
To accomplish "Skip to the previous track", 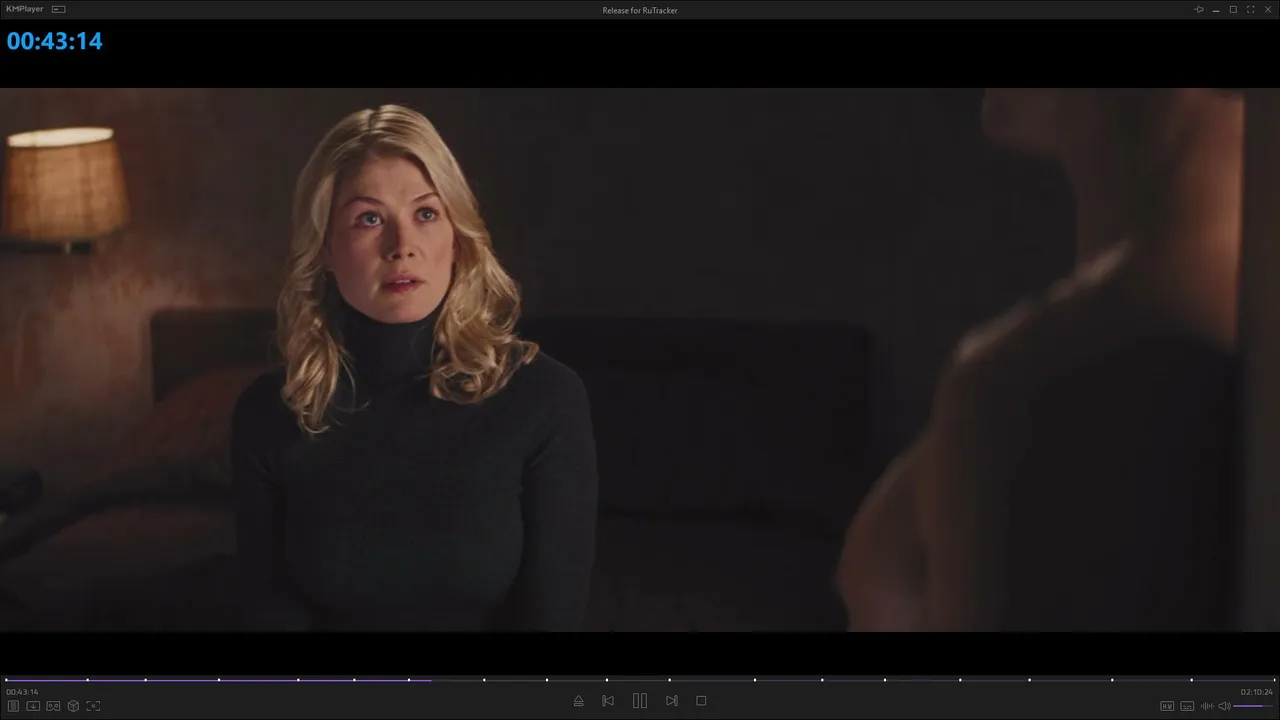I will pos(608,701).
